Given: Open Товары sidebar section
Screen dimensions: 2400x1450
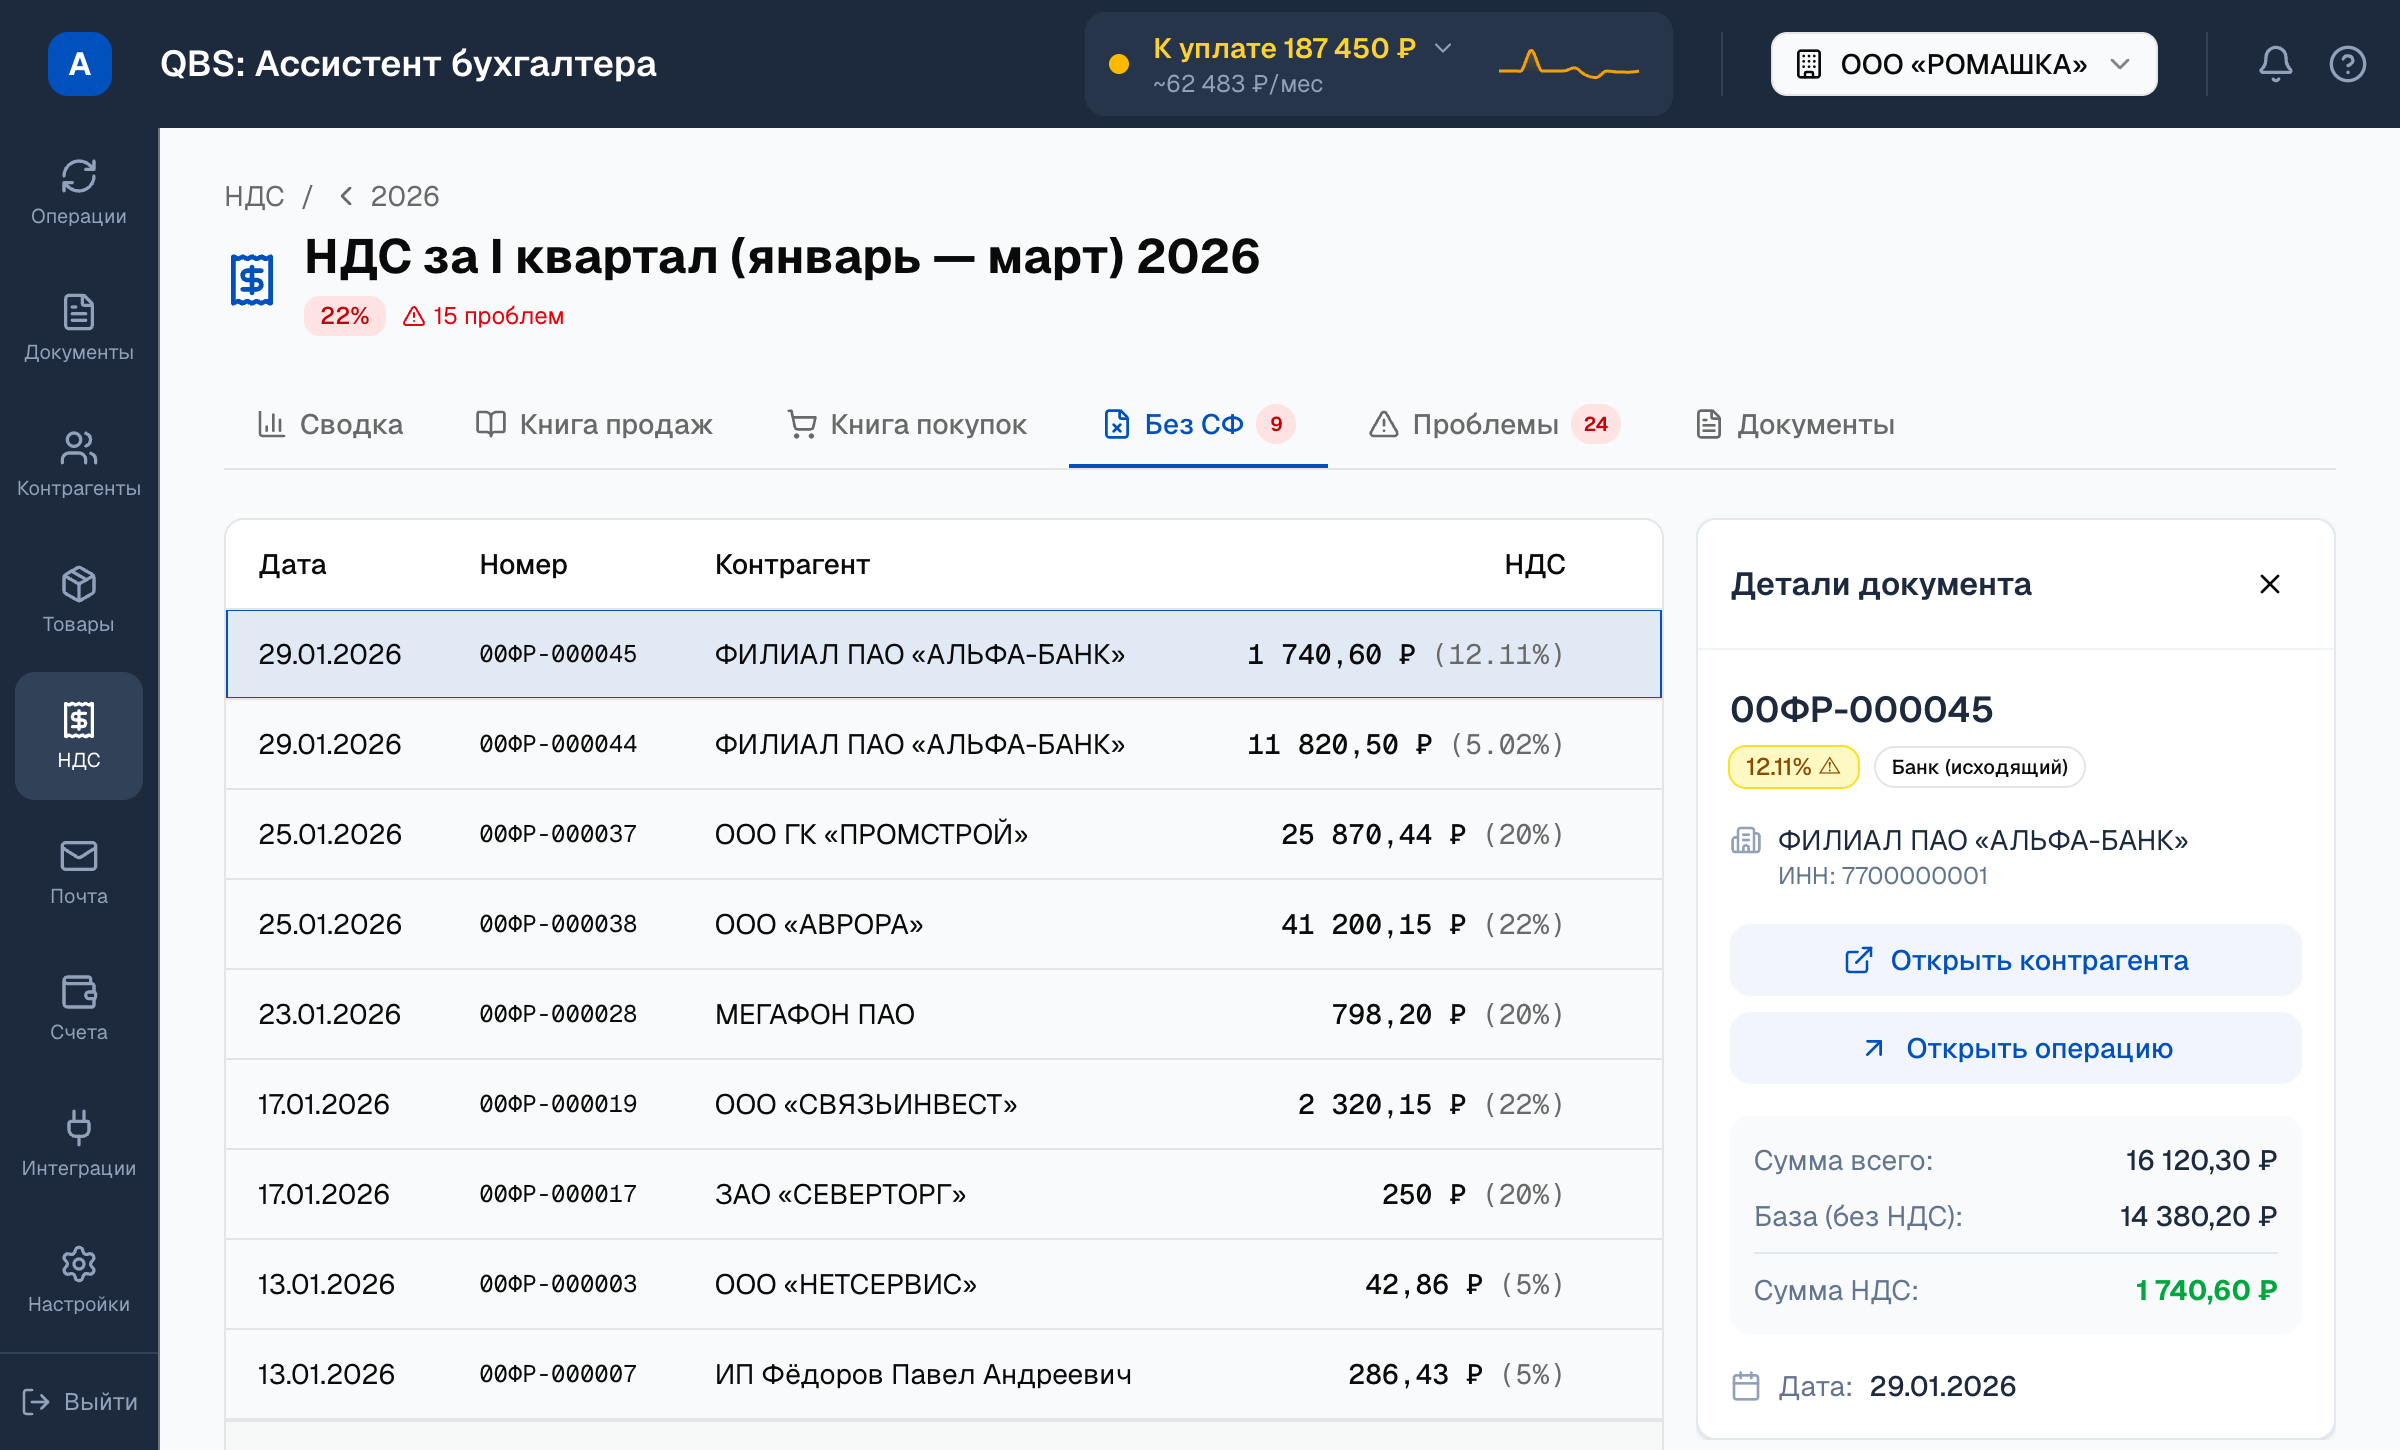Looking at the screenshot, I should 78,601.
